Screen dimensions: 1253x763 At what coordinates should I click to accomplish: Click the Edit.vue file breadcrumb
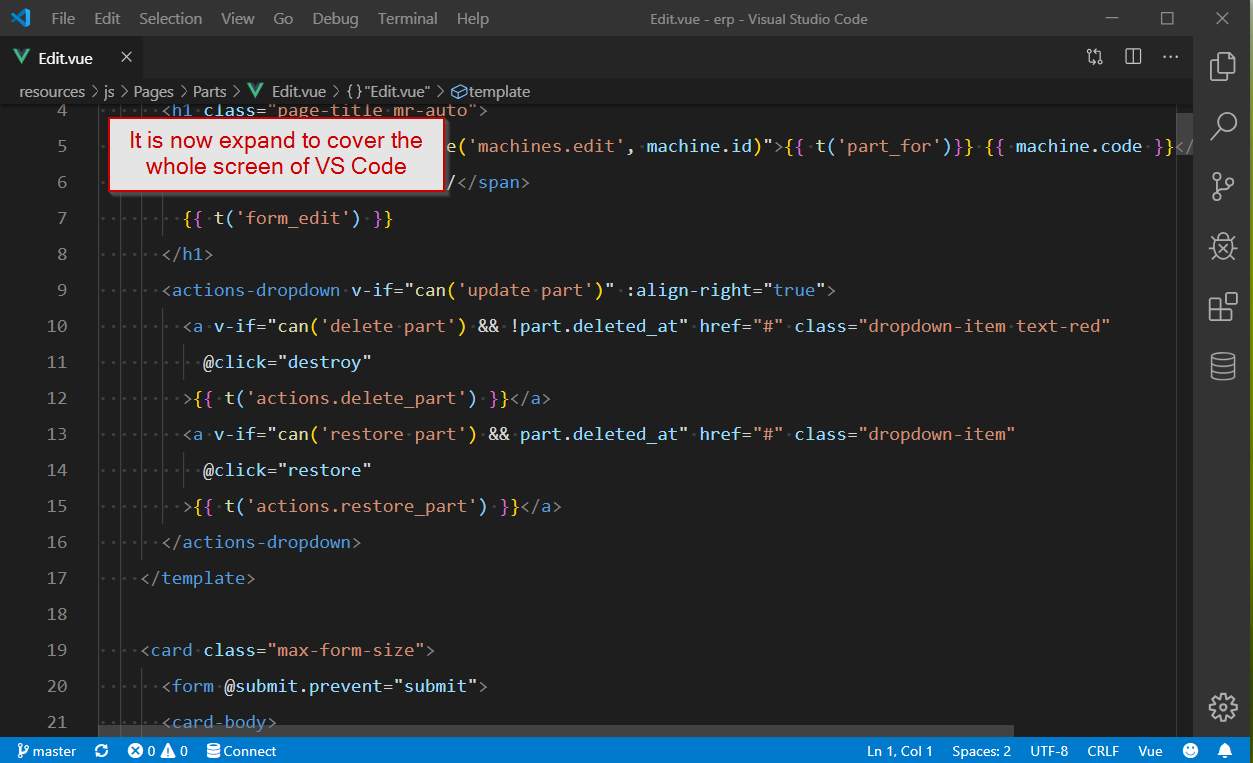pos(287,91)
